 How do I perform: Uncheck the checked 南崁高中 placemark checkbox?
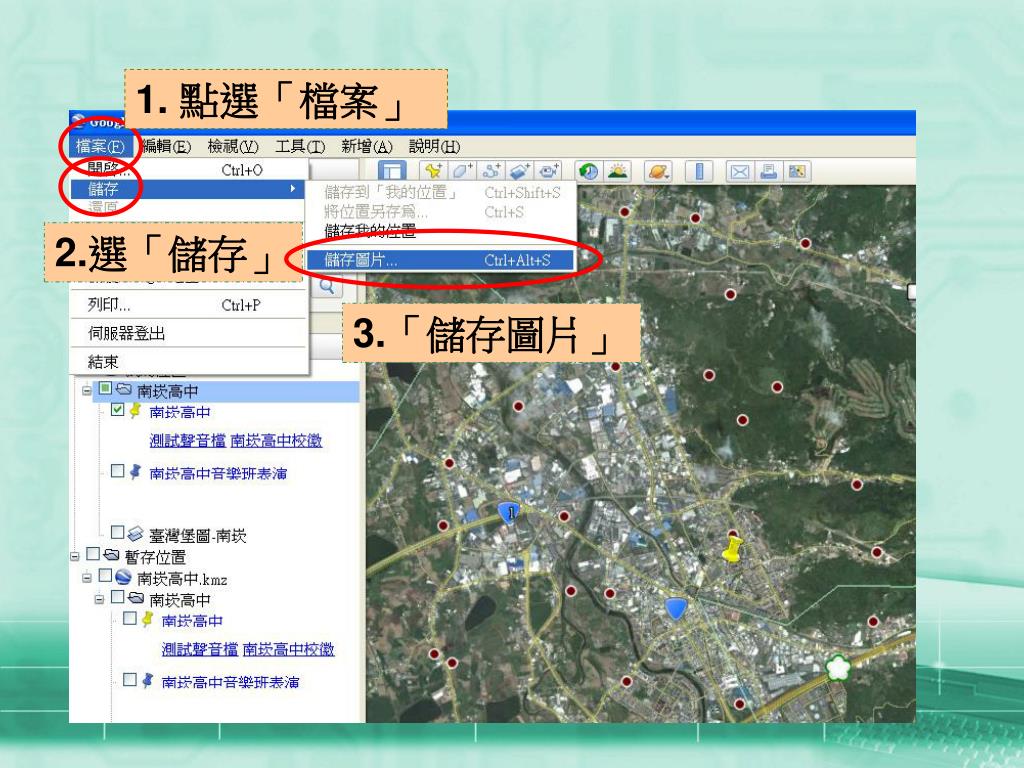pos(118,409)
